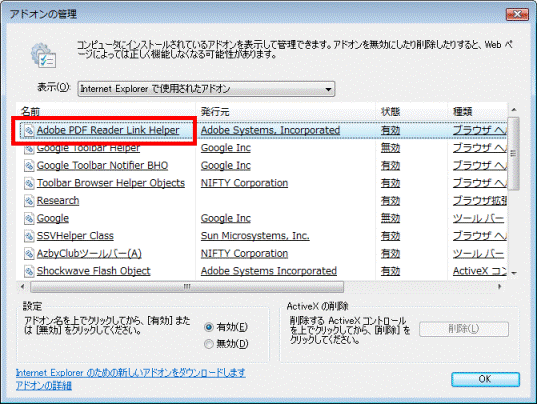Viewport: 537px width, 404px height.
Task: Select the 無効(D) radio button
Action: [209, 344]
